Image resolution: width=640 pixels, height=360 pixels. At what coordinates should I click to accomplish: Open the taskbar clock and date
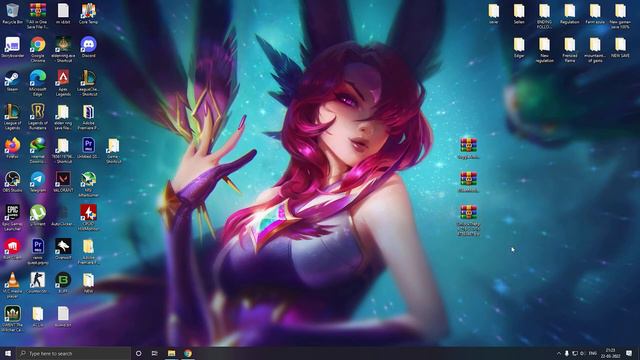tap(611, 353)
